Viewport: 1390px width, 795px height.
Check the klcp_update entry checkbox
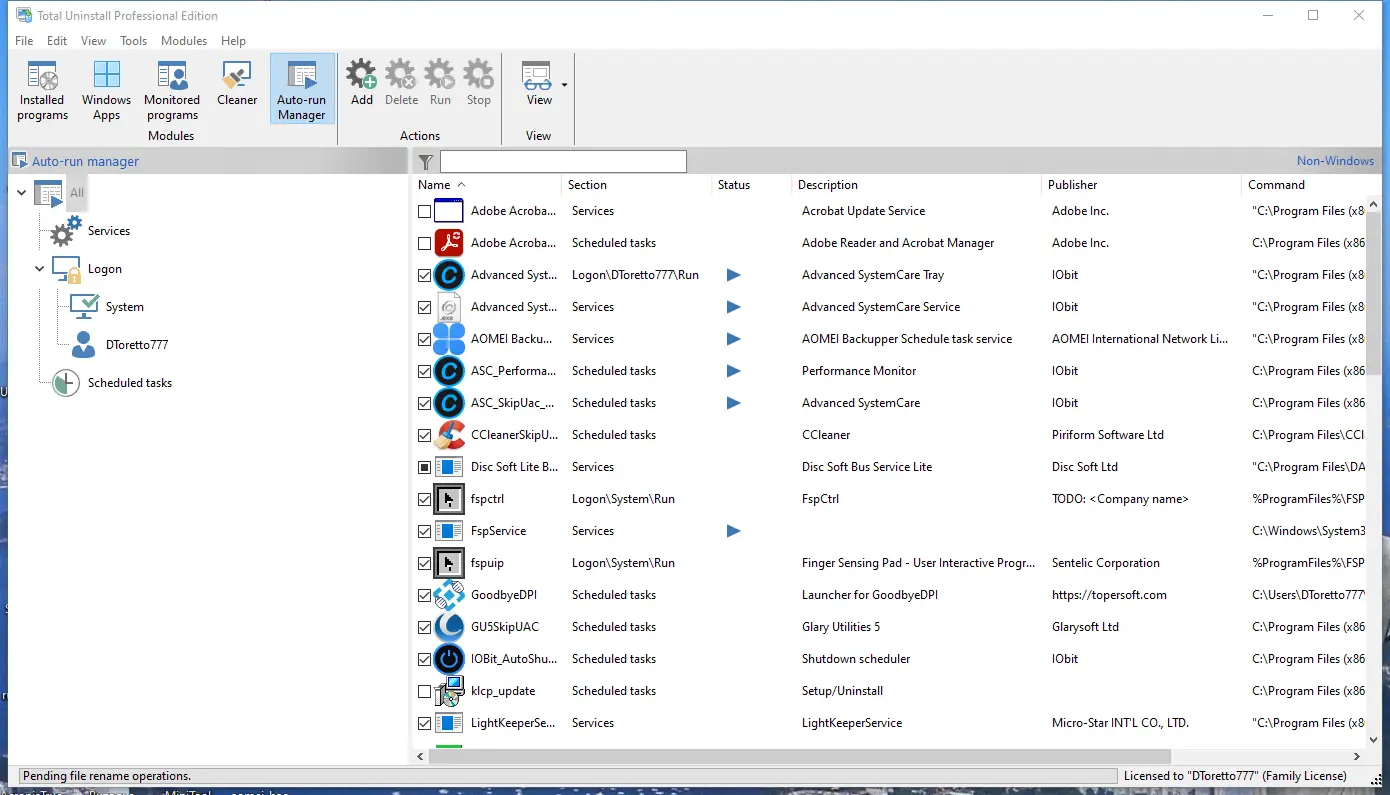(x=425, y=691)
